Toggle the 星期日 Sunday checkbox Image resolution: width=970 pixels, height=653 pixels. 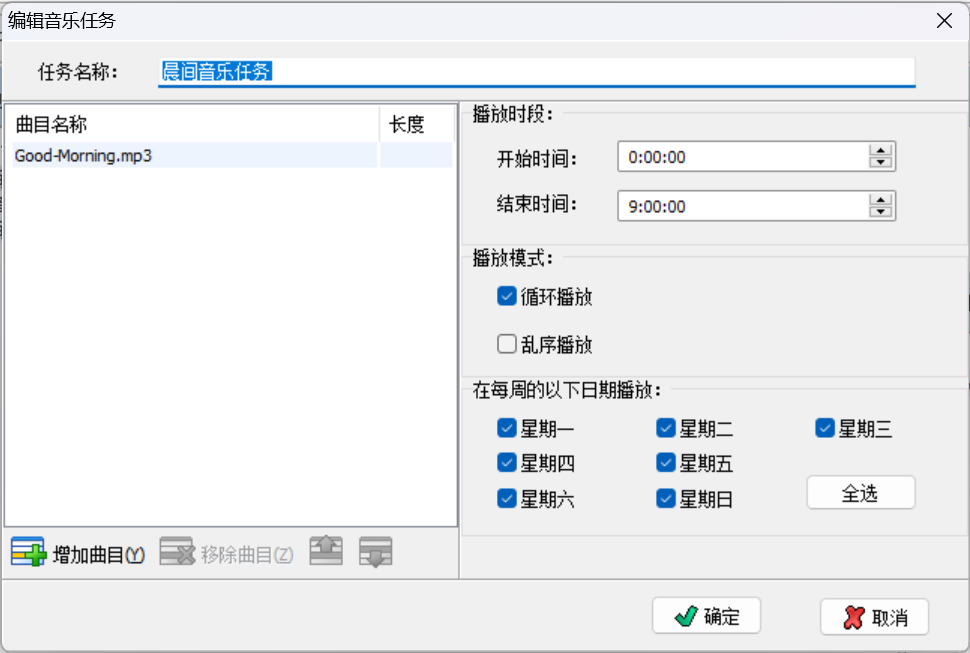pyautogui.click(x=666, y=498)
